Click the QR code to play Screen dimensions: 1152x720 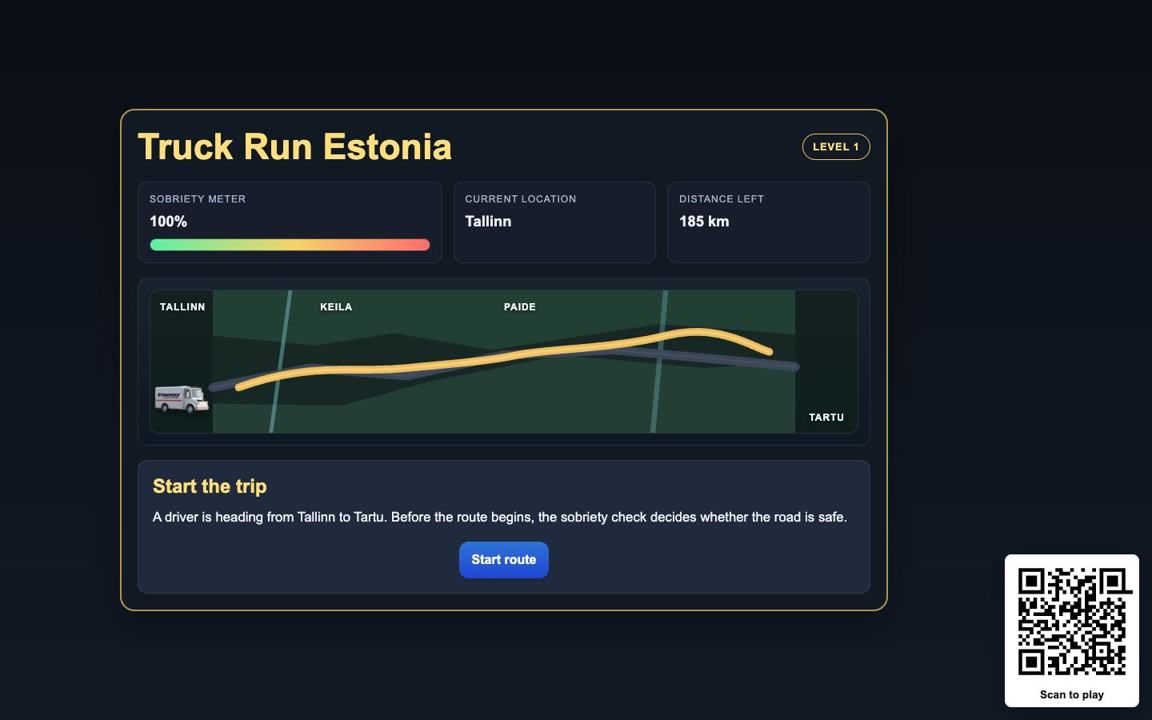pos(1072,622)
